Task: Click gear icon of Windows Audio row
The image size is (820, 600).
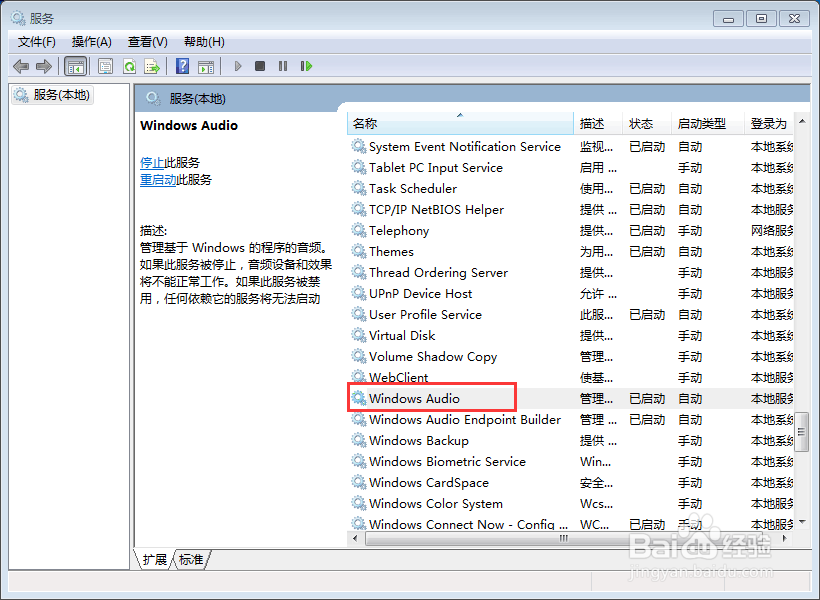Action: (358, 398)
